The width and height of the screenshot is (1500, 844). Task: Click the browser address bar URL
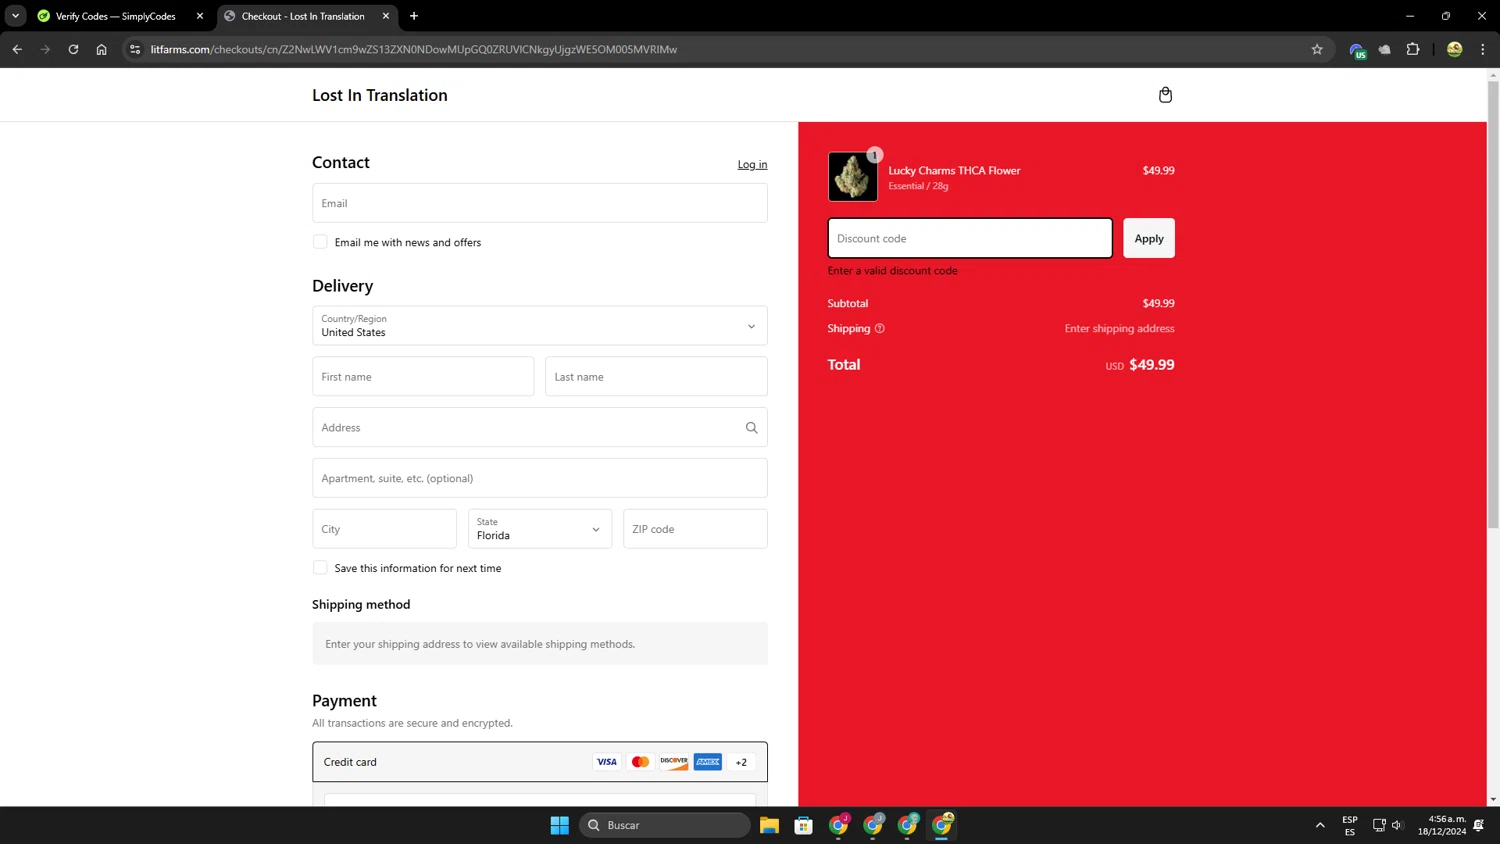coord(414,49)
